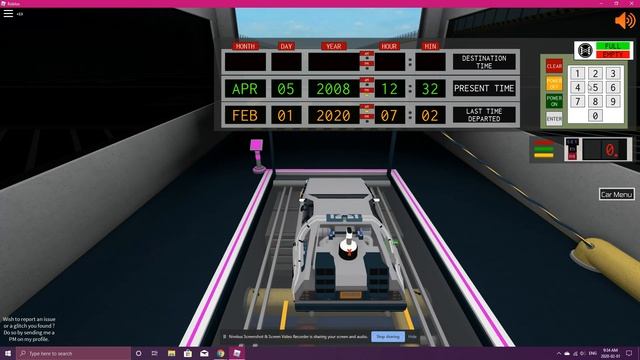Select keypad number 0
The image size is (640, 360).
click(595, 116)
